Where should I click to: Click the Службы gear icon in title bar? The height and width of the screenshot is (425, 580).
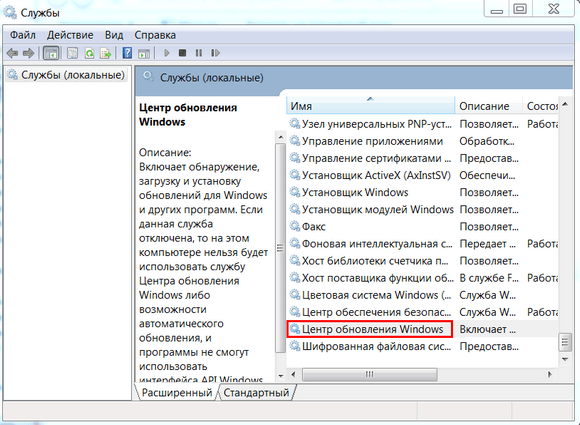click(x=10, y=12)
